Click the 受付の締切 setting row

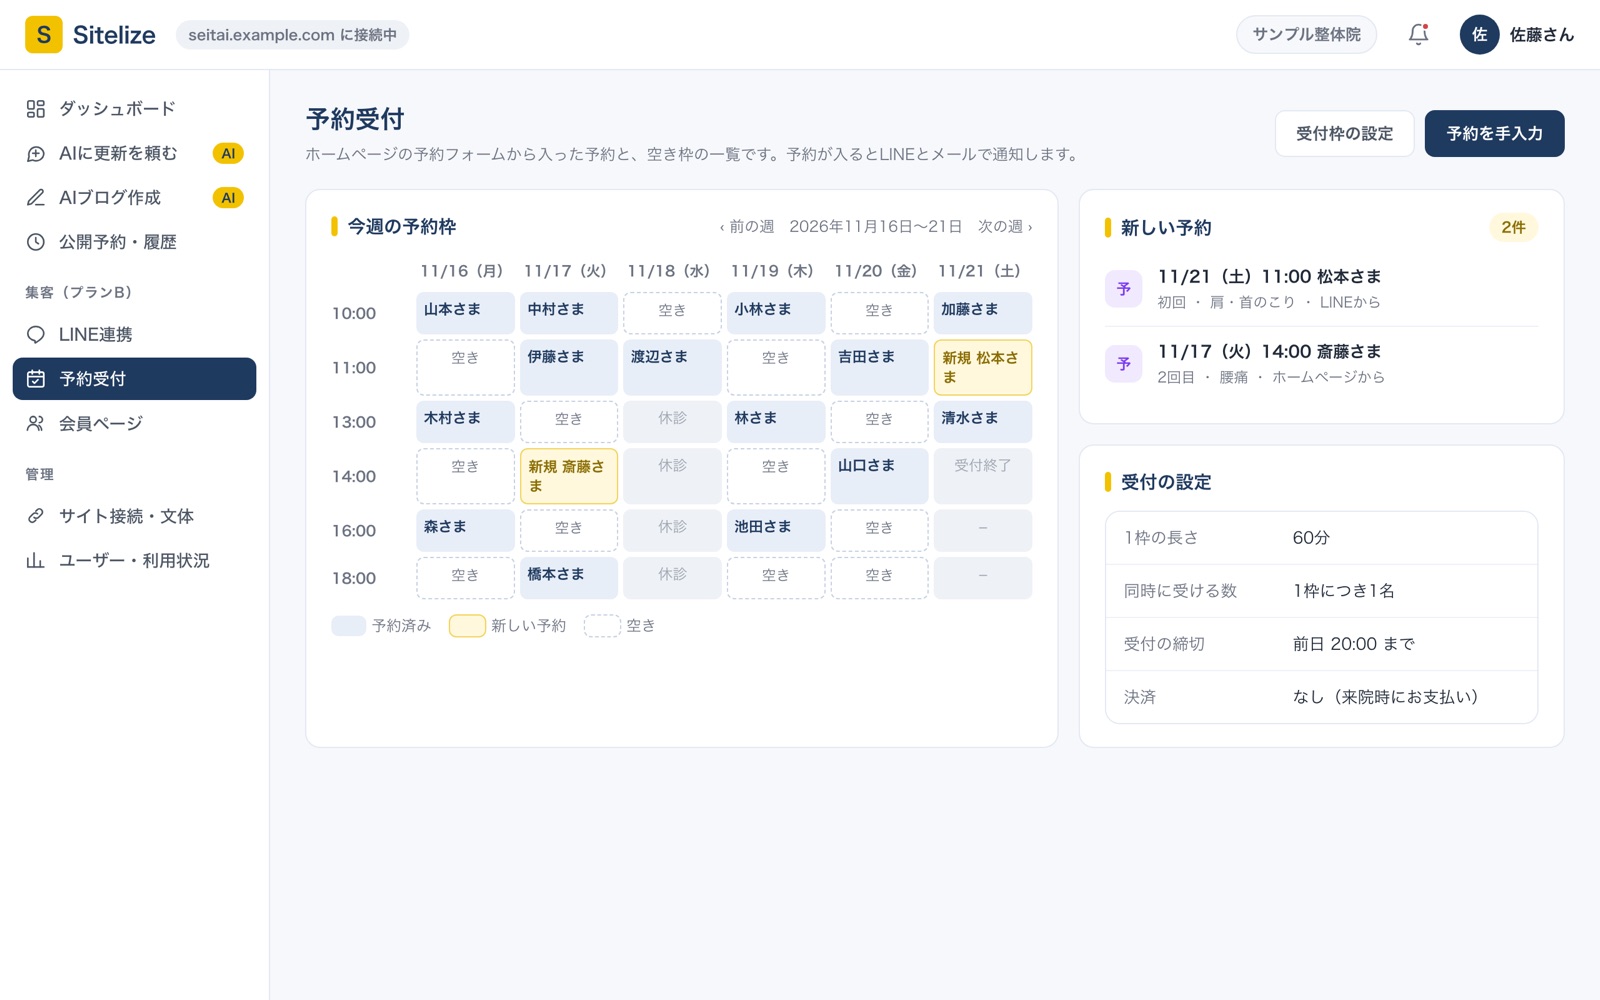(1321, 644)
